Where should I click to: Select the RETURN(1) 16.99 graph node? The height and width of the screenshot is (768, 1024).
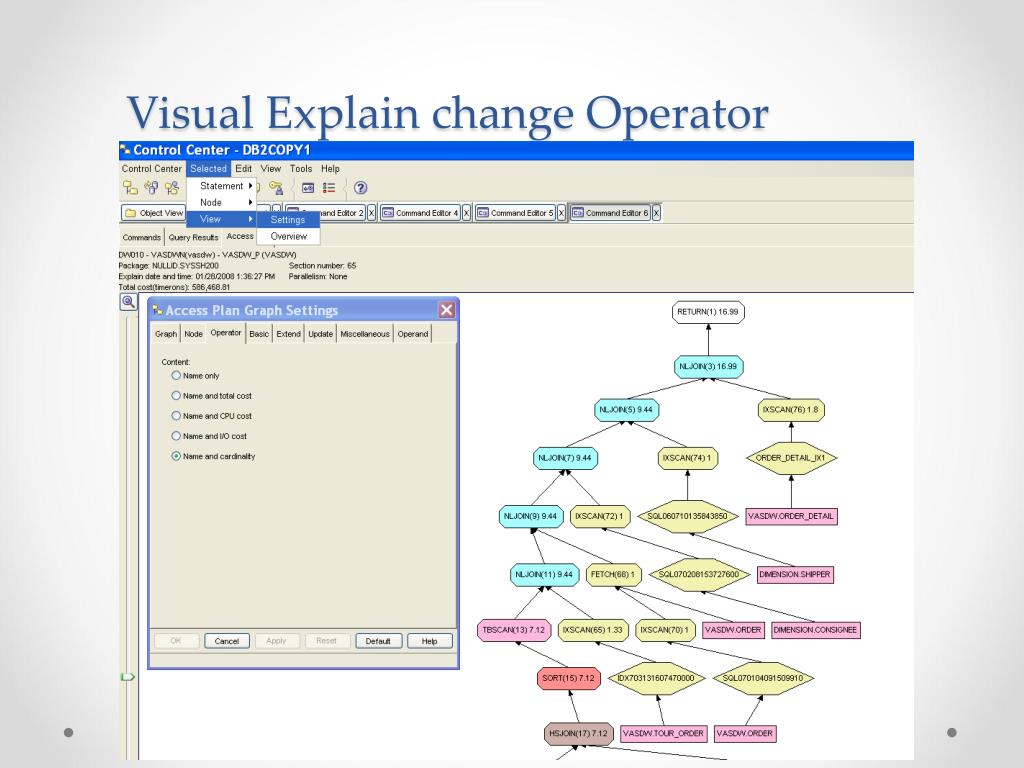[708, 312]
